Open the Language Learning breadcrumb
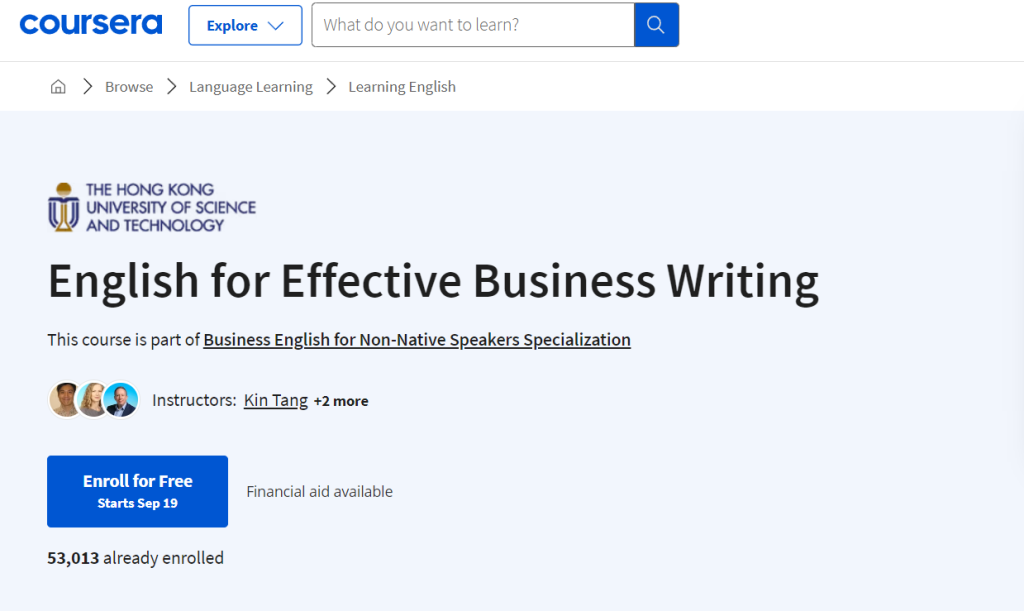 pyautogui.click(x=251, y=87)
